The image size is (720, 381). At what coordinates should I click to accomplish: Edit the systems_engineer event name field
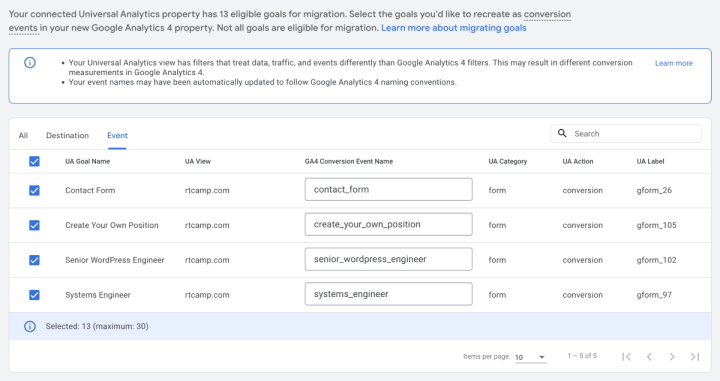point(388,294)
